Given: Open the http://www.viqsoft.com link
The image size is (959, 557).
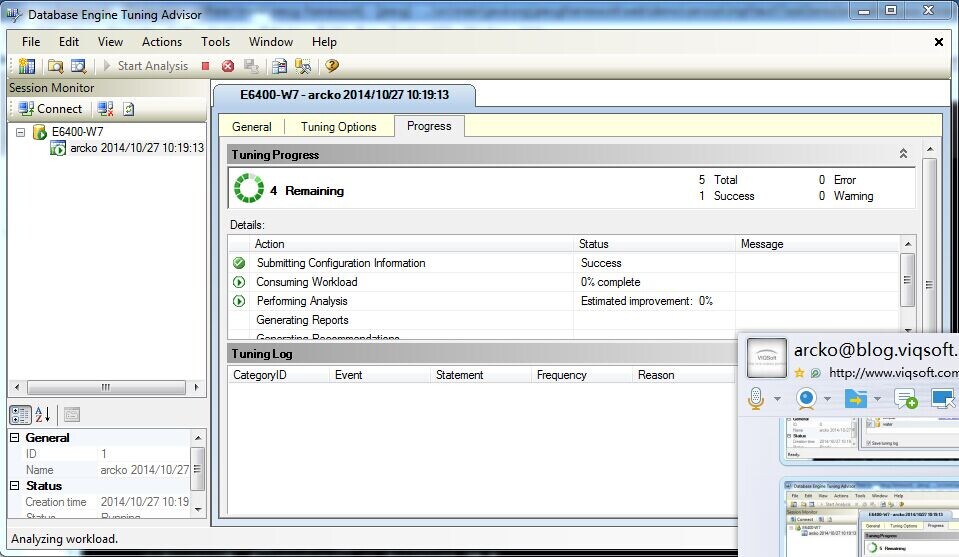Looking at the screenshot, I should [x=894, y=372].
